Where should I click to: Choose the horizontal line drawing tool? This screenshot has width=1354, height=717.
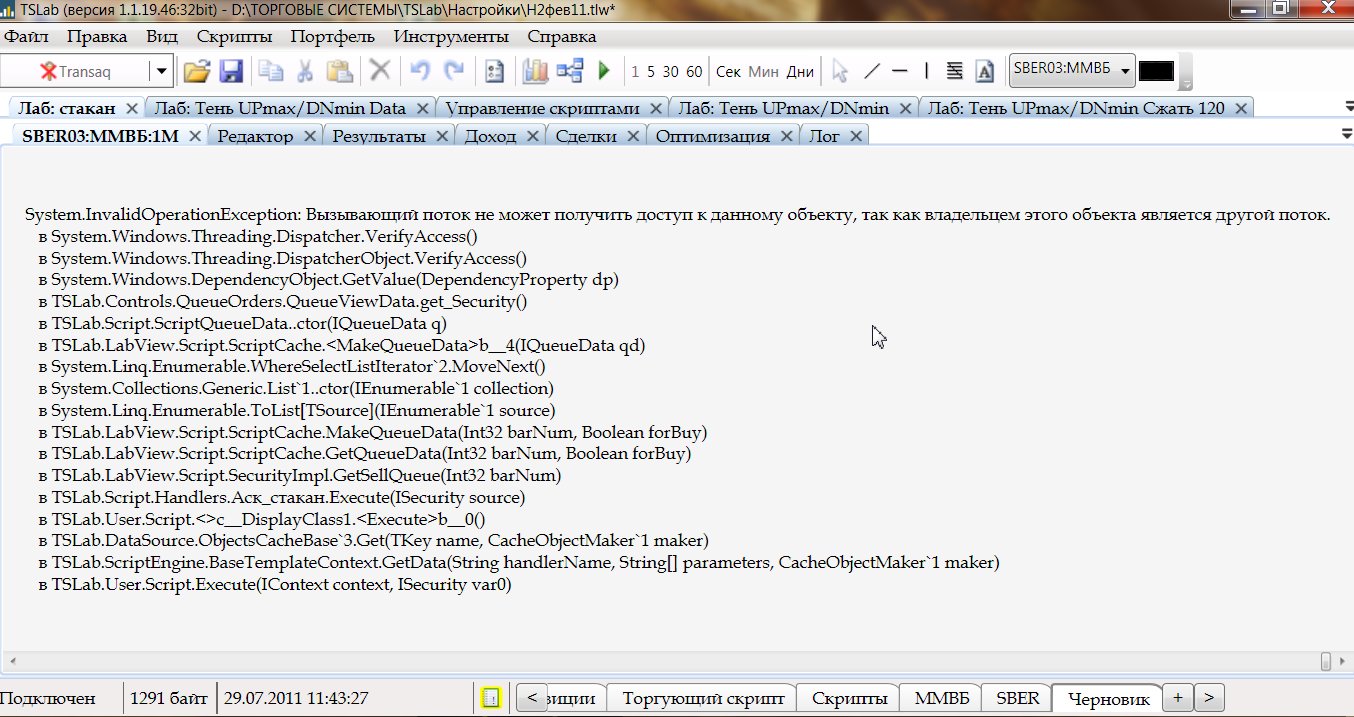tap(899, 71)
